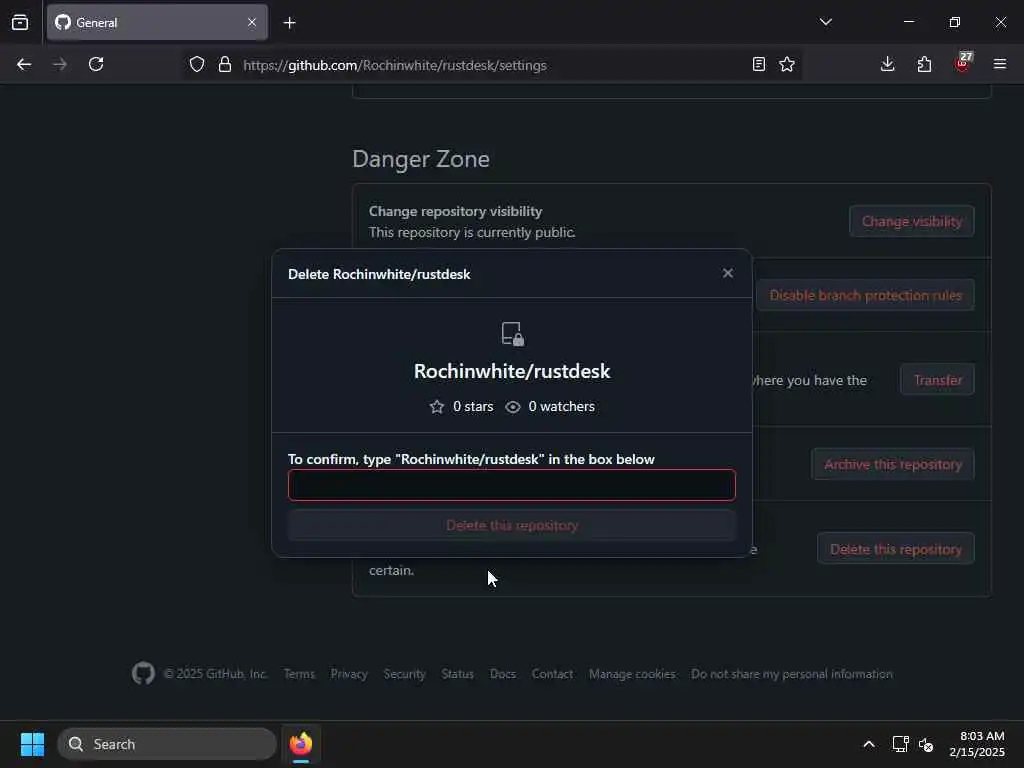The image size is (1024, 768).
Task: Reload the page with the refresh icon
Action: tap(96, 65)
